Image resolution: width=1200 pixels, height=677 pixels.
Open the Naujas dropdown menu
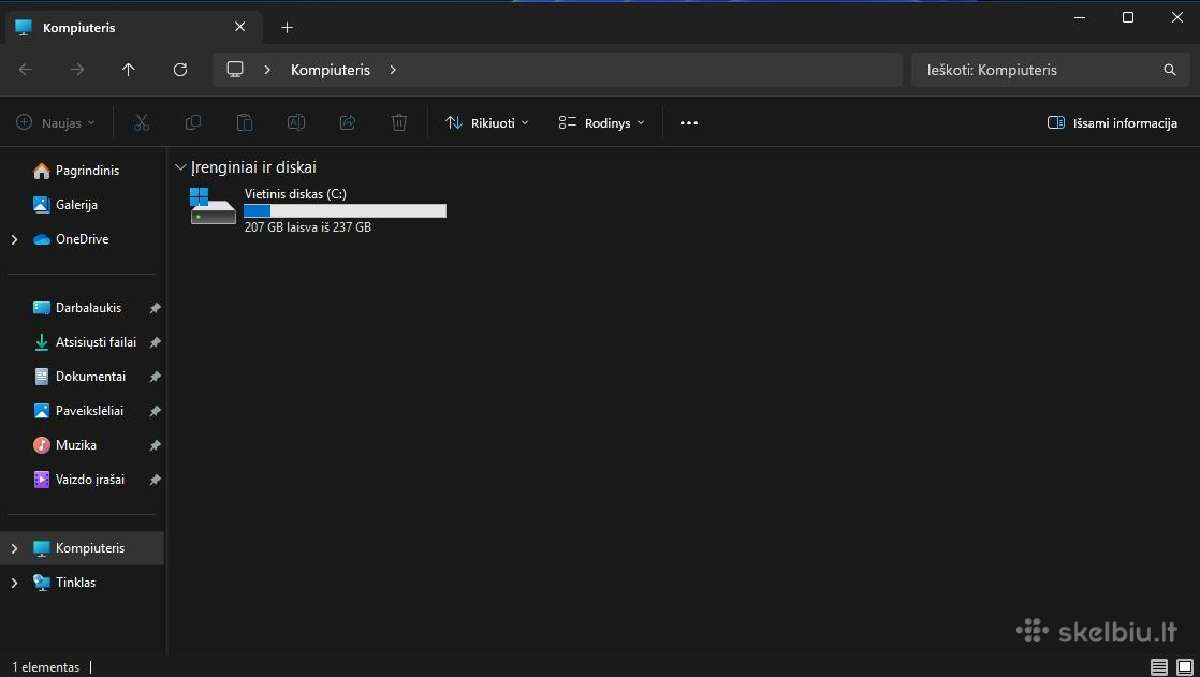pos(56,123)
